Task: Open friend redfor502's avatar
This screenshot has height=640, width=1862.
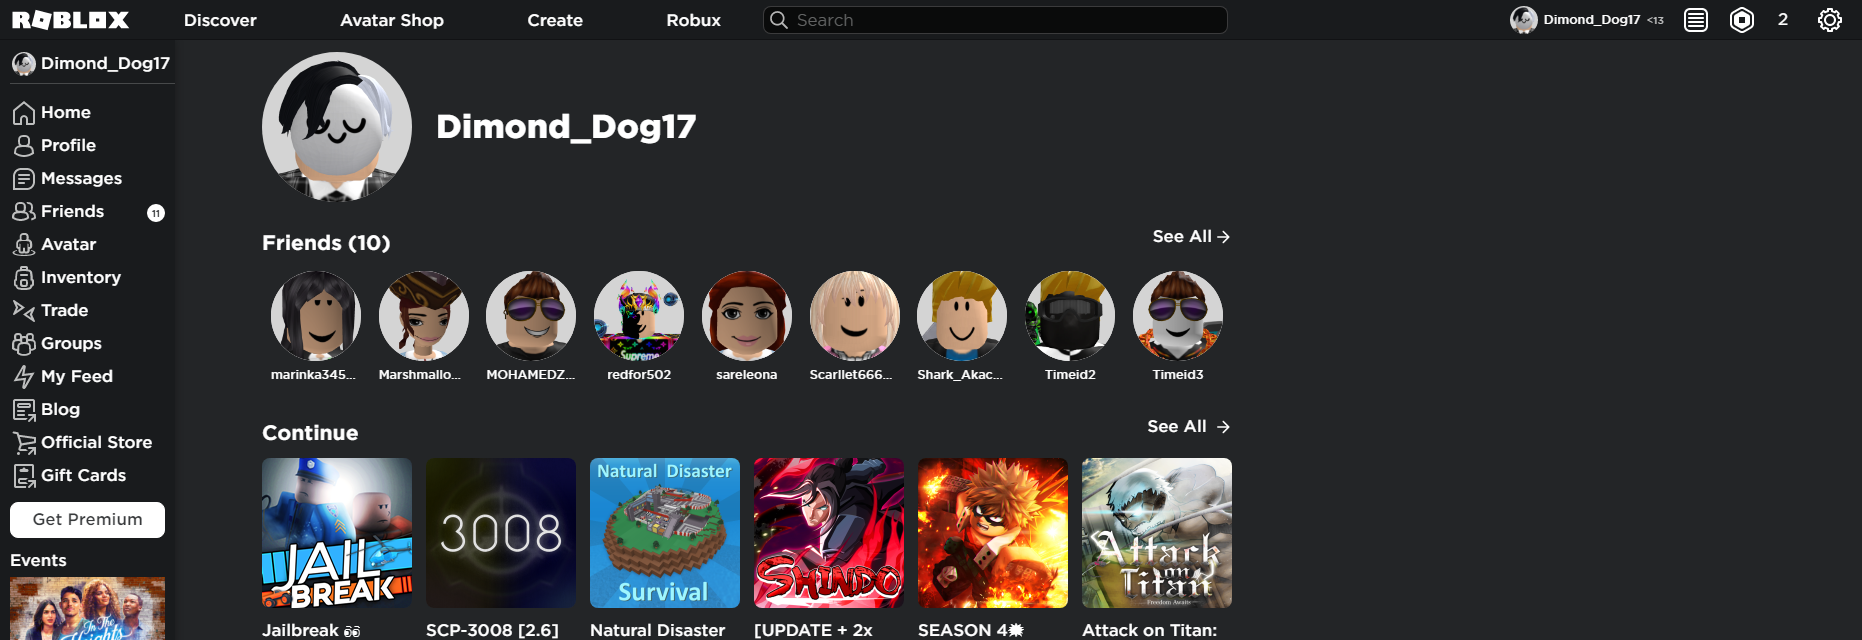Action: click(x=638, y=316)
